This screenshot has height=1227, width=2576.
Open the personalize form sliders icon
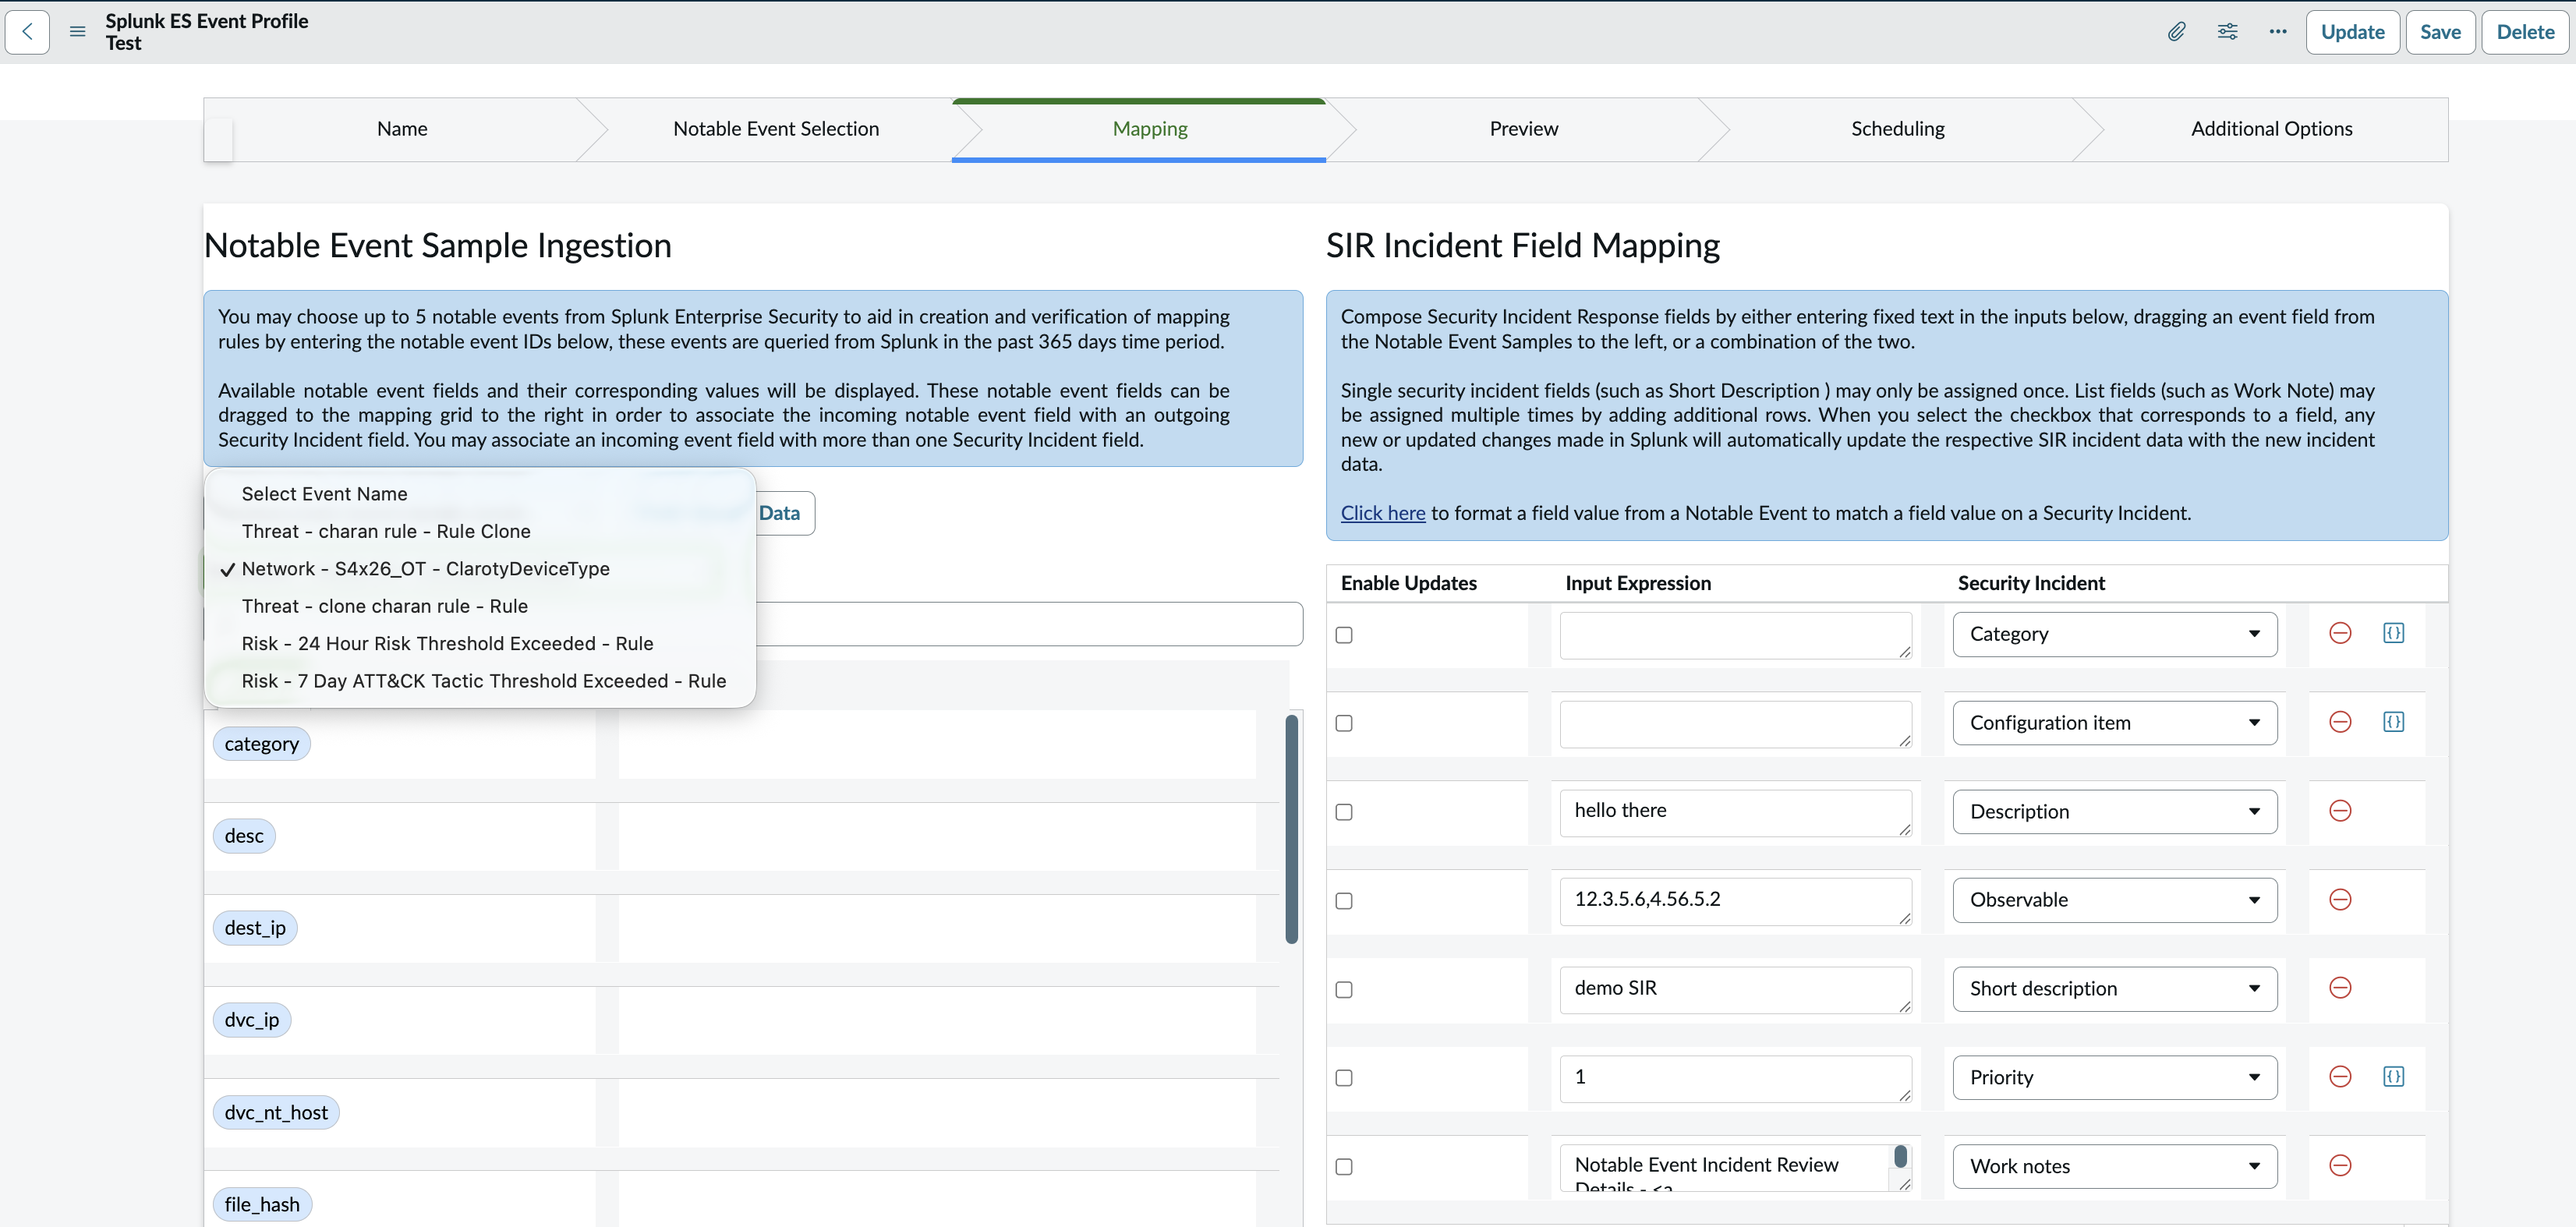click(2227, 32)
